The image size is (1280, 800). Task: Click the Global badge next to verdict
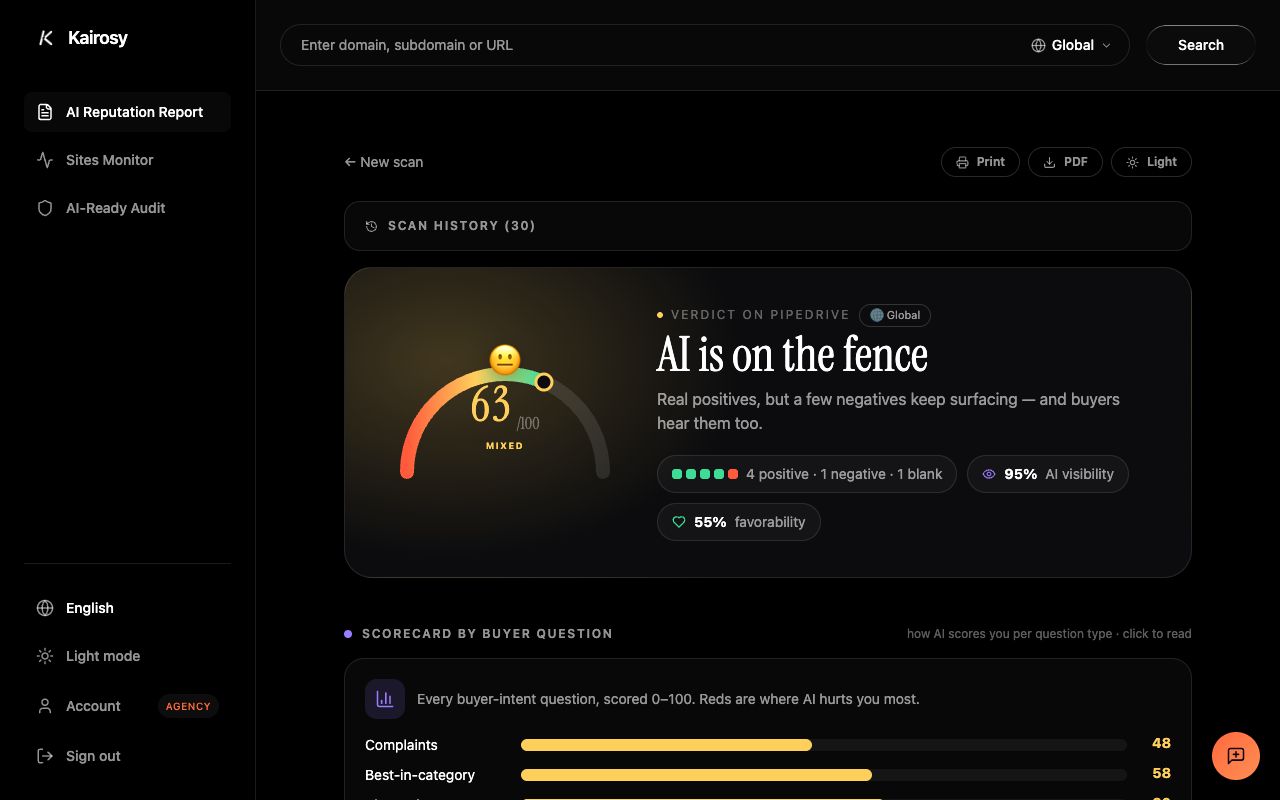(894, 315)
